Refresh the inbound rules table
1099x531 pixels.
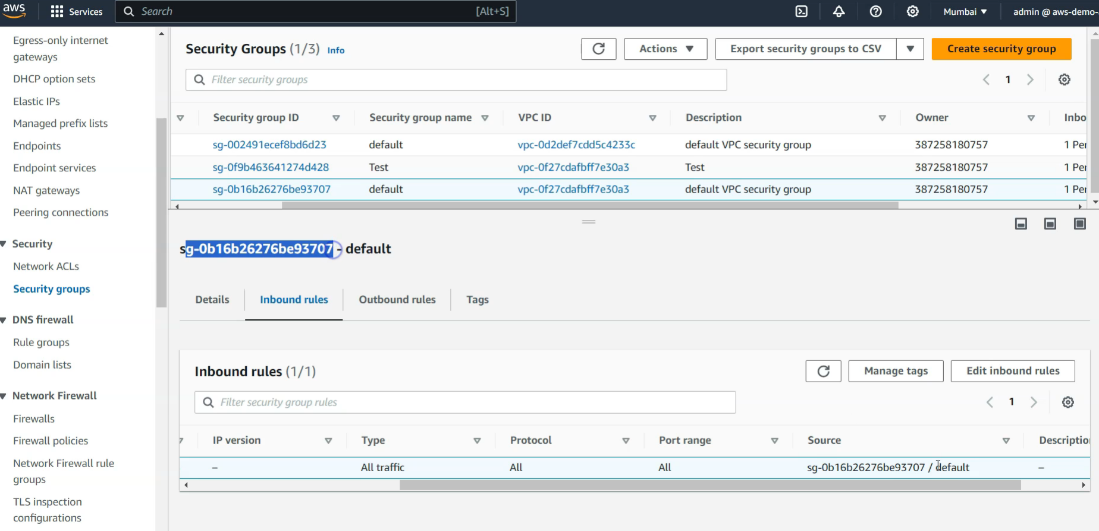pos(823,371)
